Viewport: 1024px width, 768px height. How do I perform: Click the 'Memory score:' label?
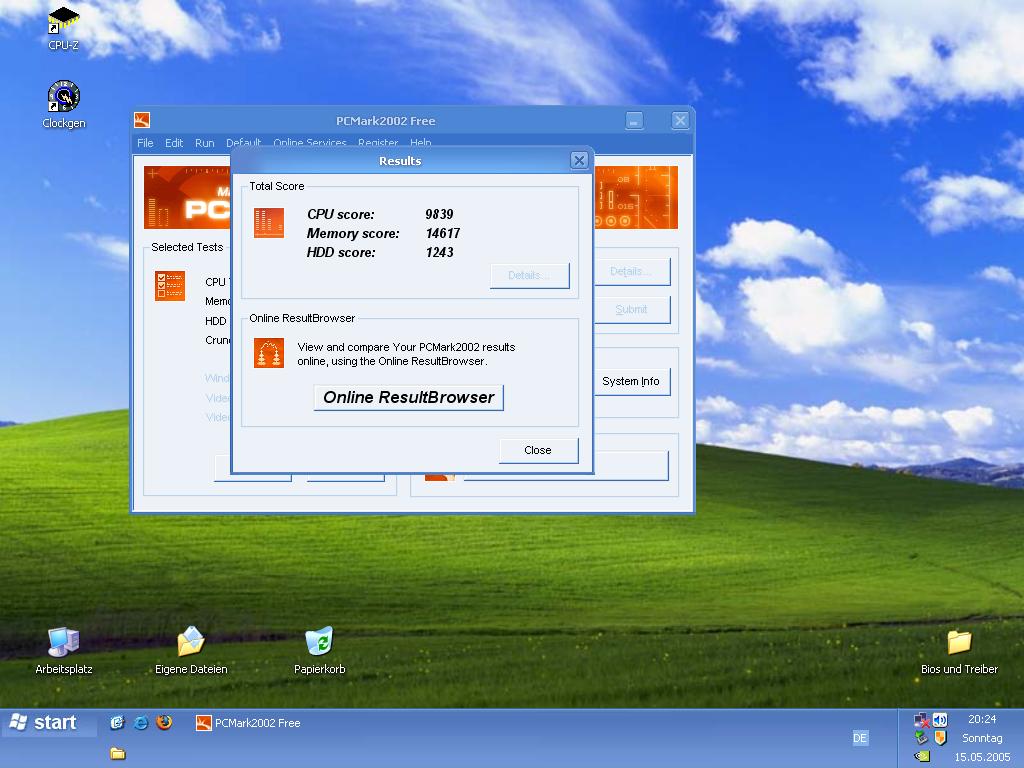(353, 233)
